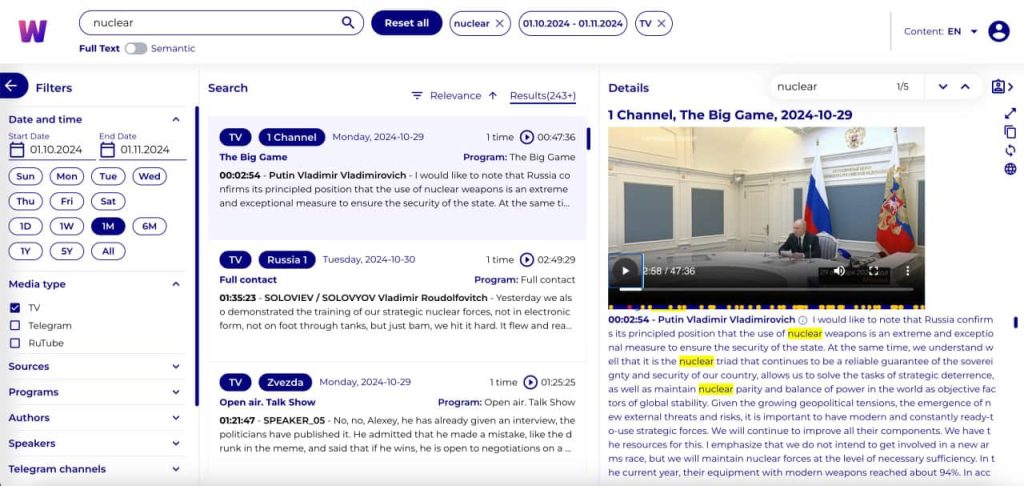The width and height of the screenshot is (1024, 486).
Task: Toggle Full Text to Semantic search
Action: (136, 48)
